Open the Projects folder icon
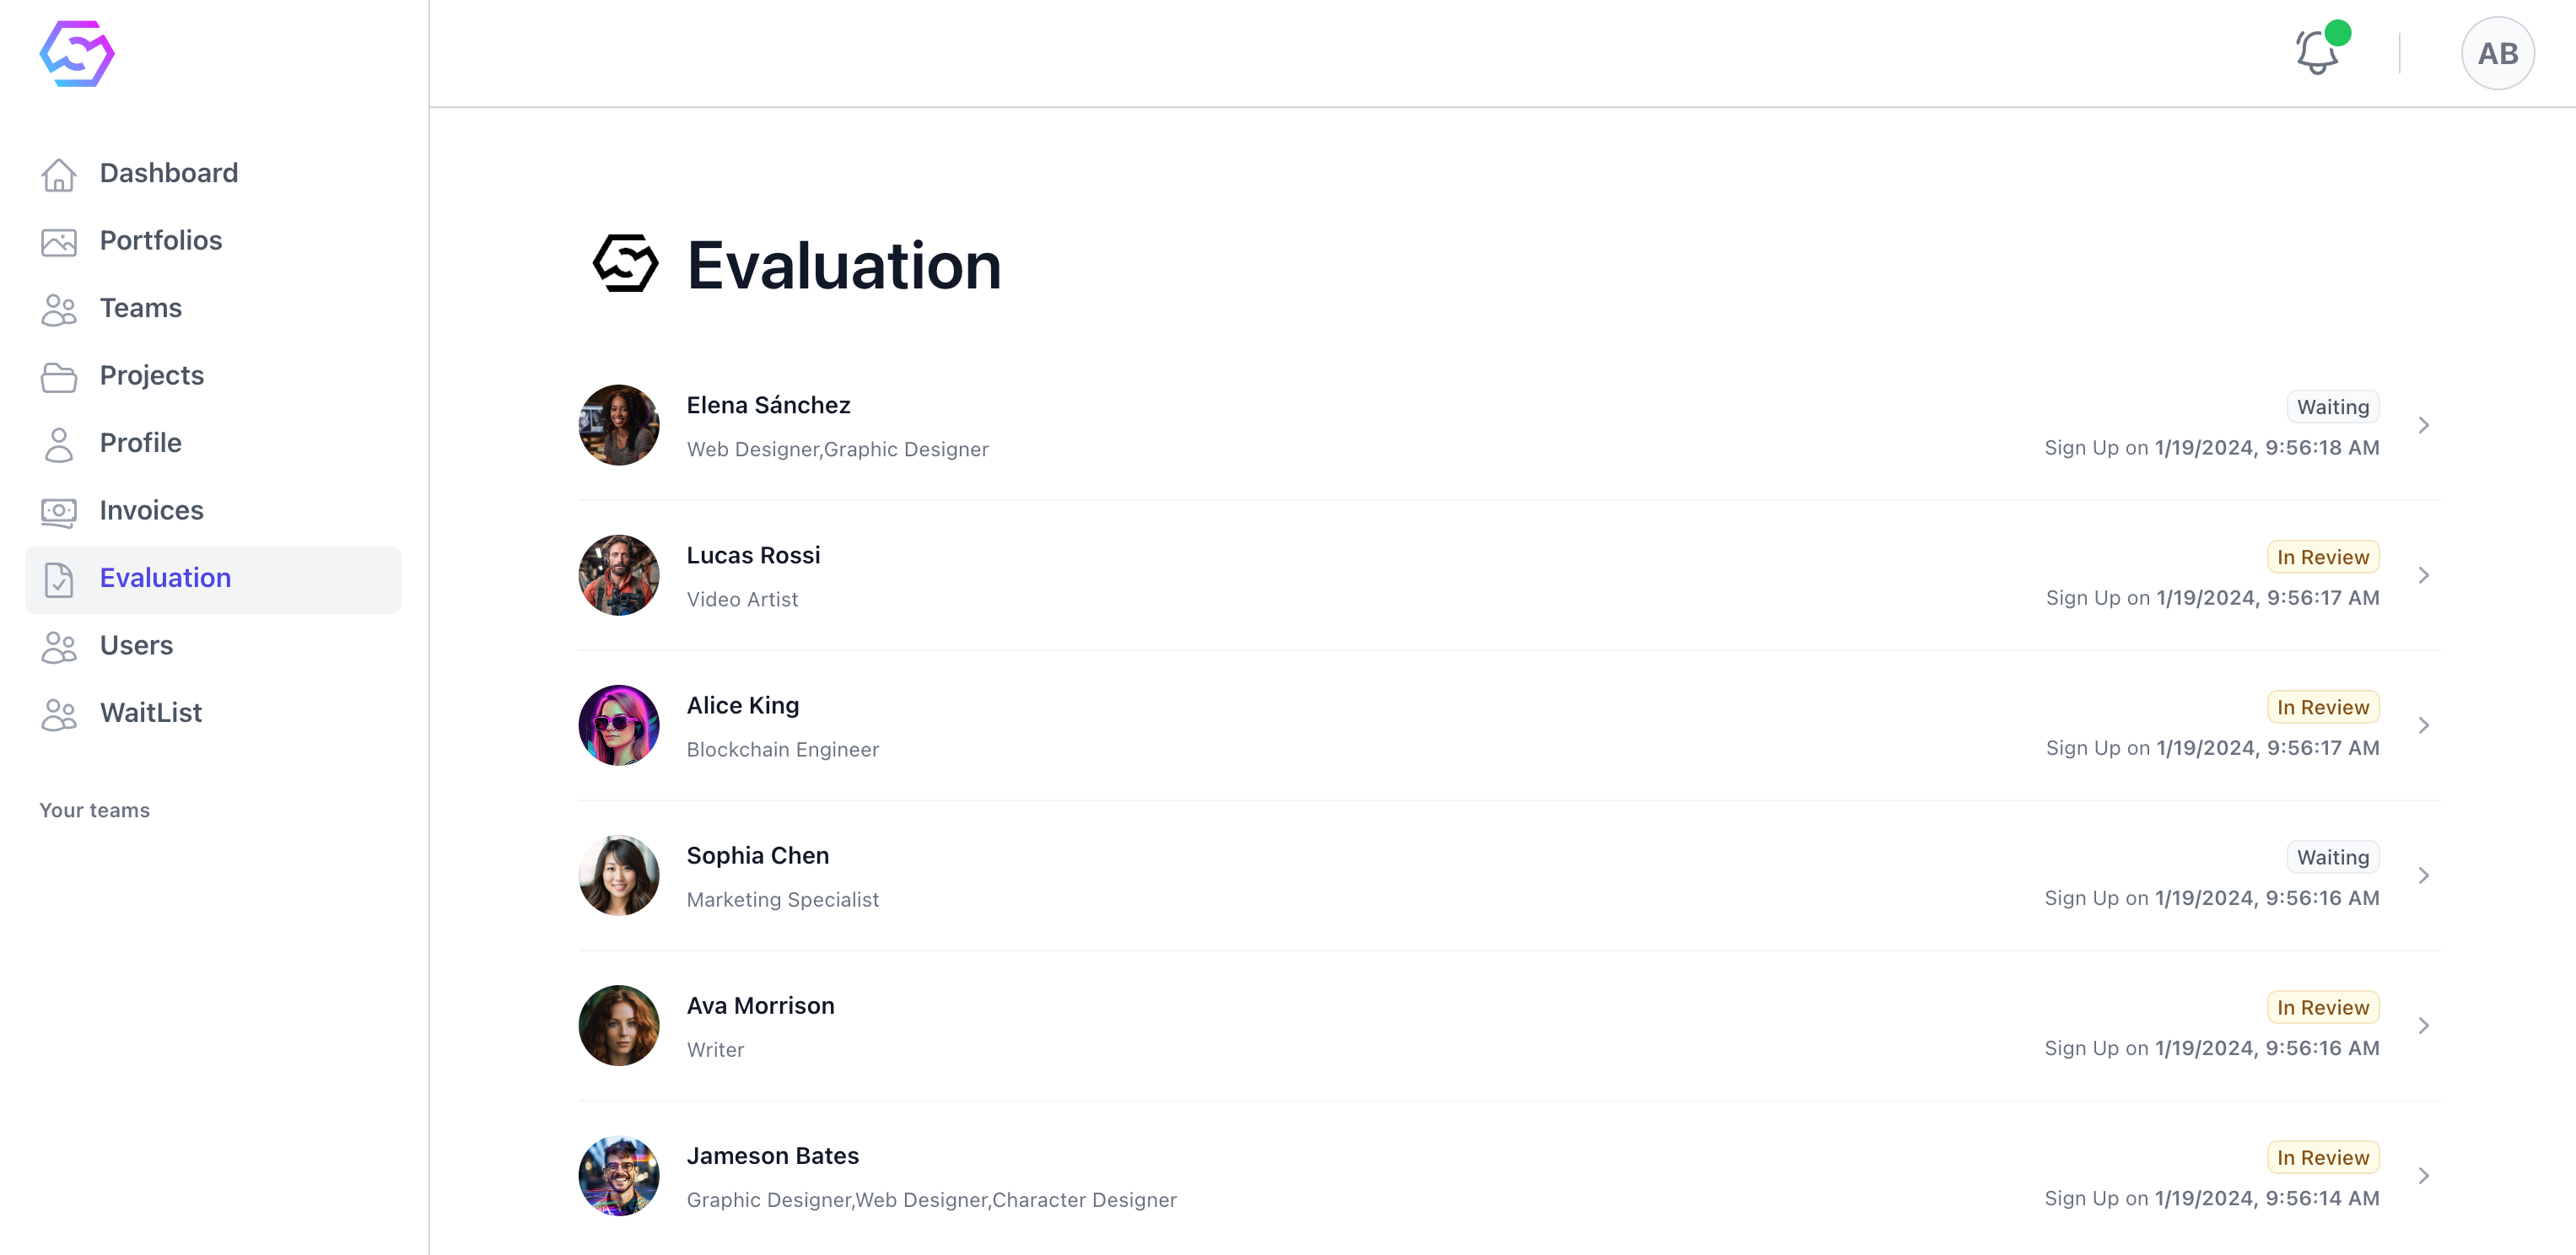The image size is (2576, 1255). point(59,377)
